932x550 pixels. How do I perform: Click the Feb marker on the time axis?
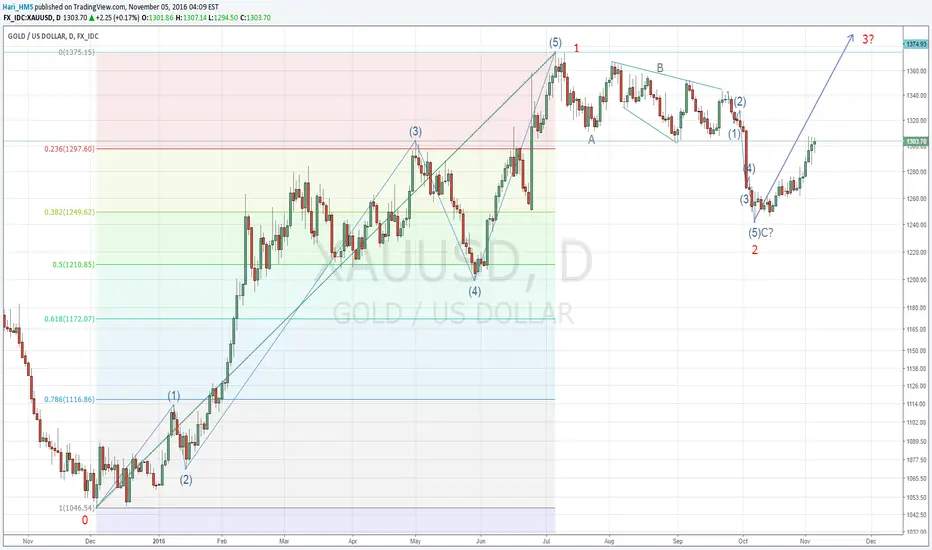click(x=222, y=541)
